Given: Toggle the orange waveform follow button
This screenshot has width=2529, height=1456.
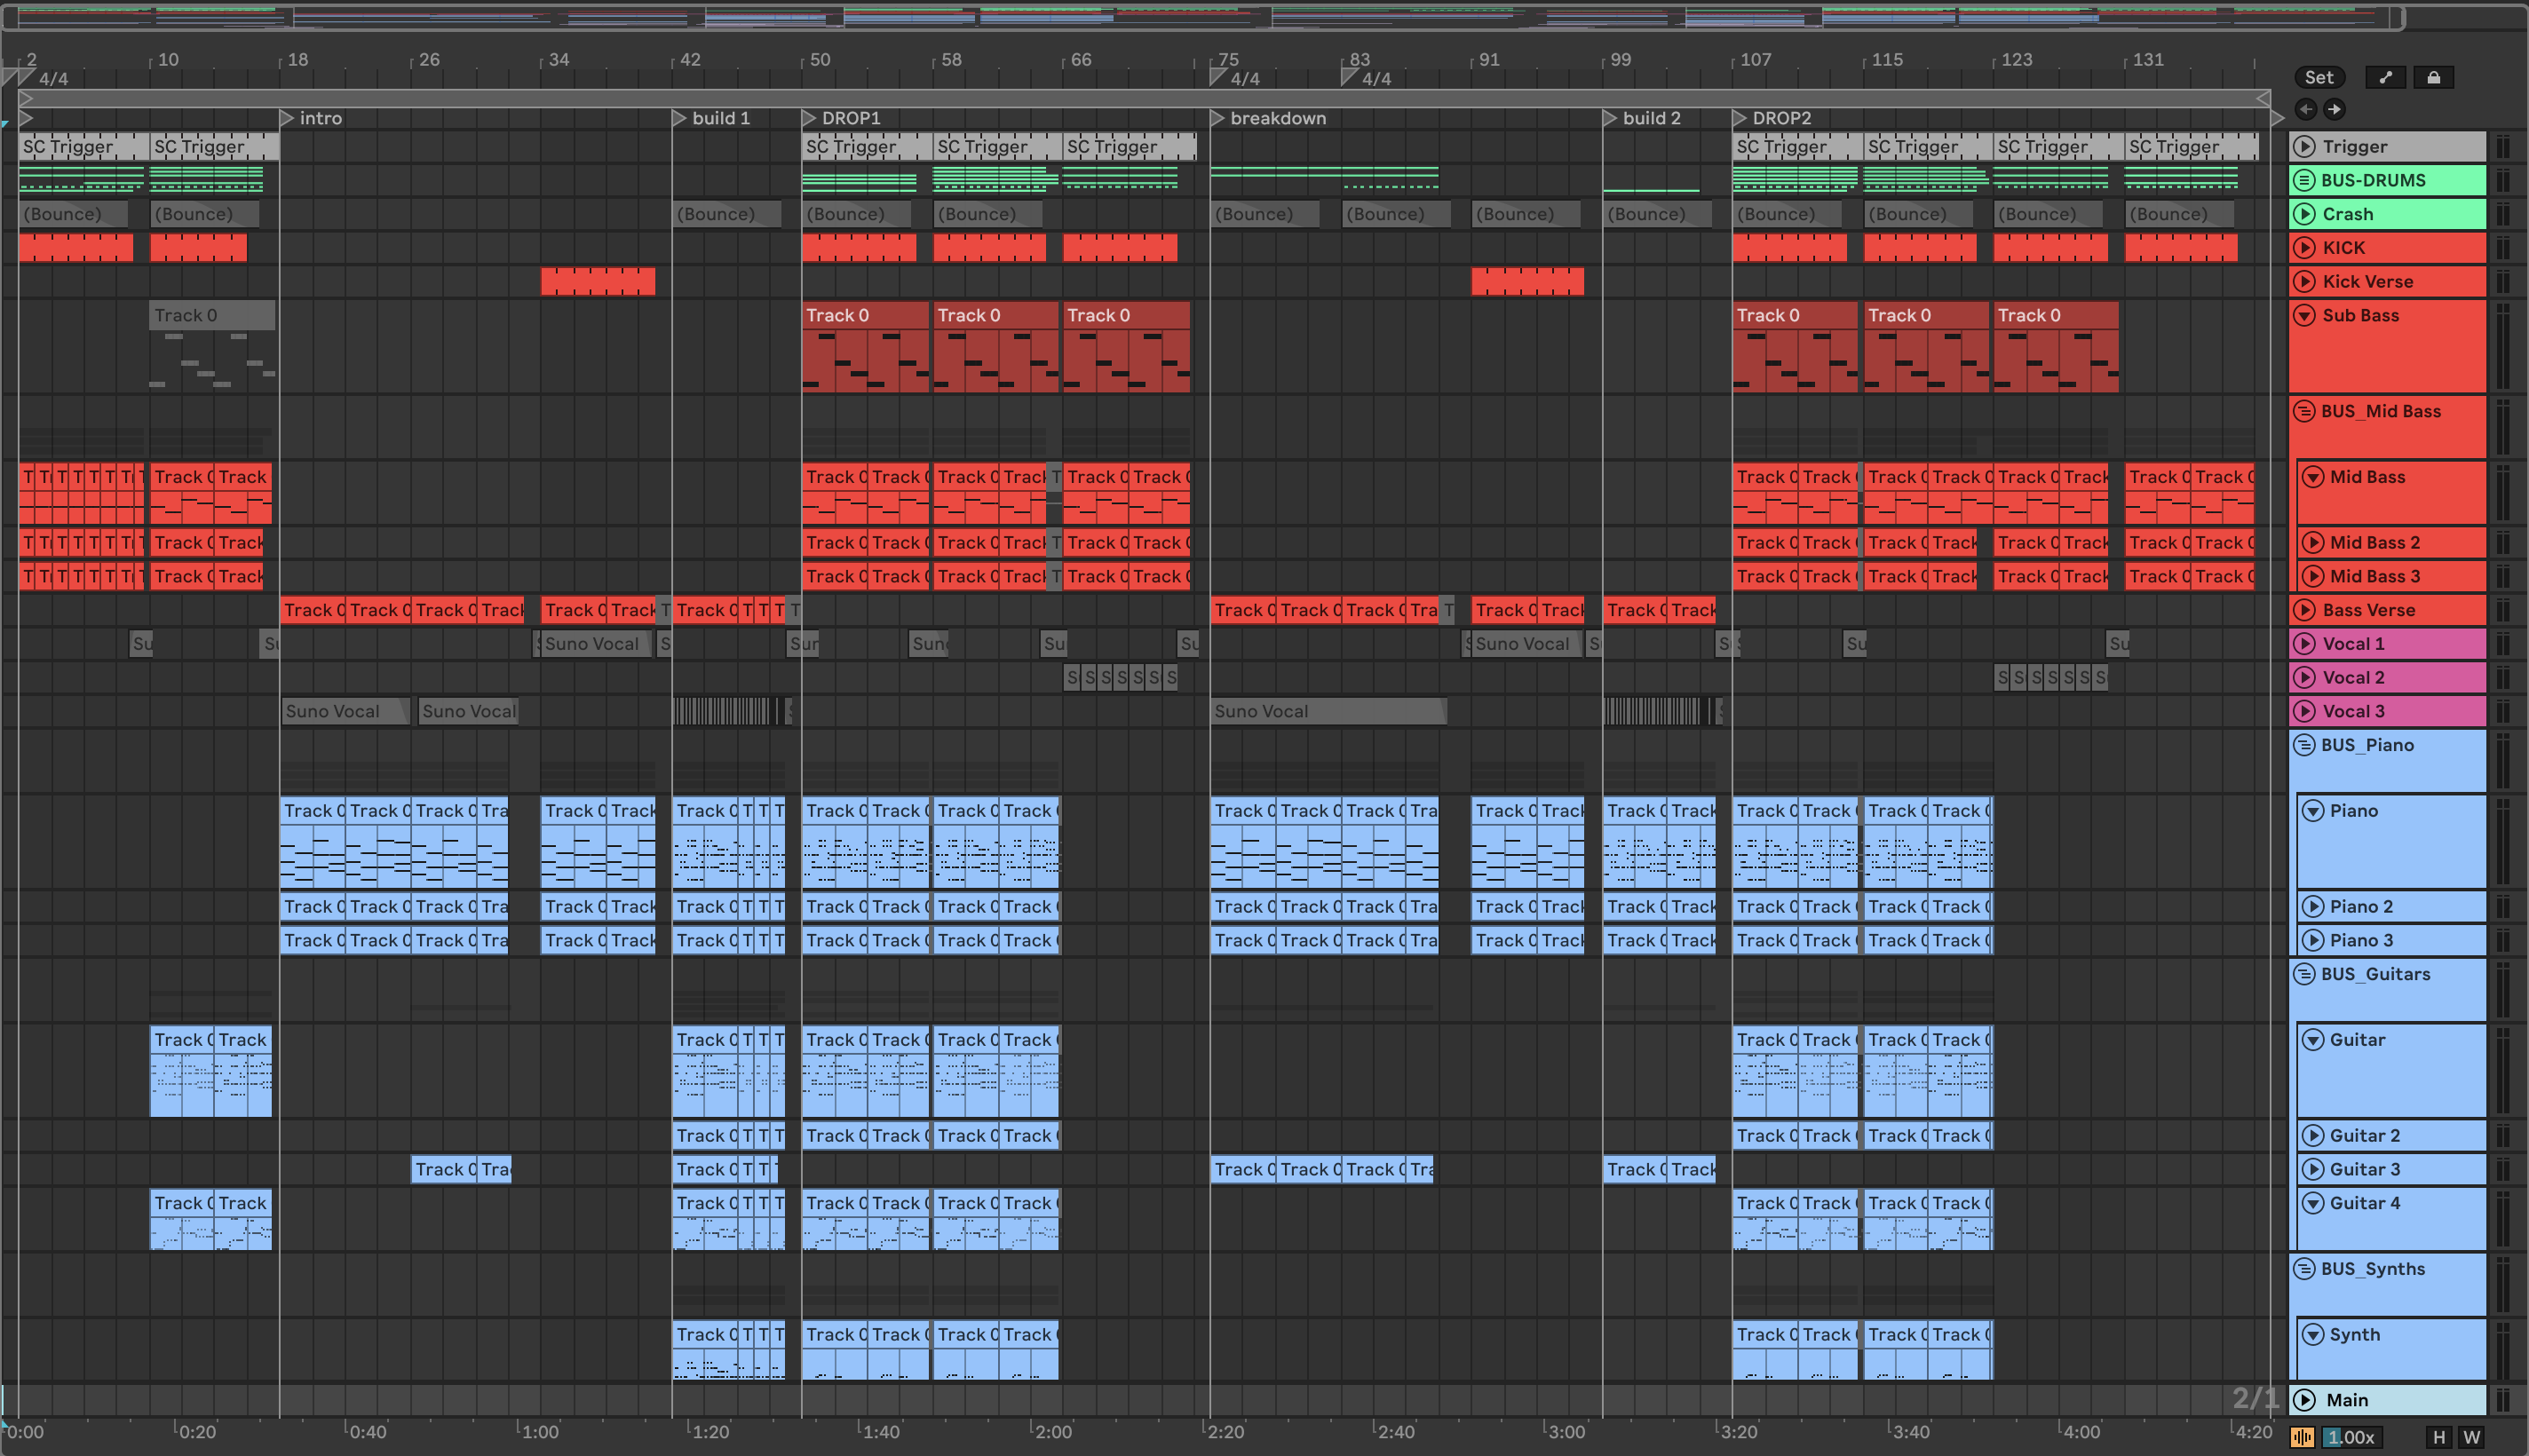Looking at the screenshot, I should click(2302, 1437).
